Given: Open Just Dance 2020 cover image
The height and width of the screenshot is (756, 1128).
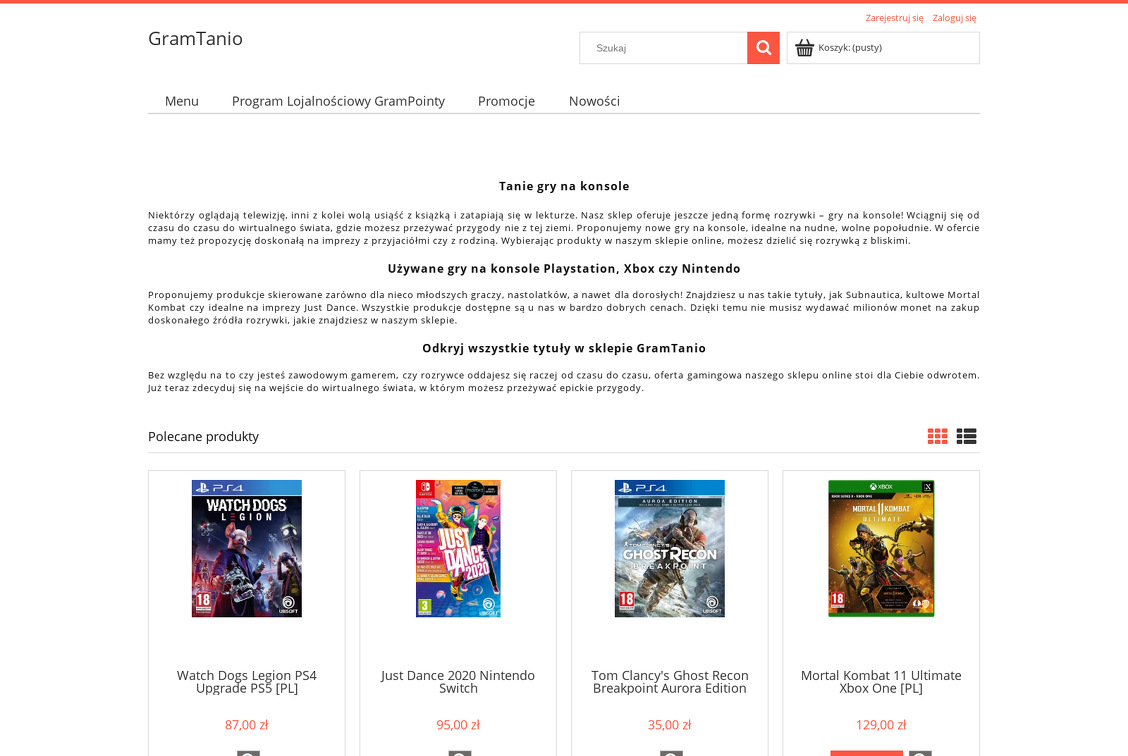Looking at the screenshot, I should tap(458, 549).
